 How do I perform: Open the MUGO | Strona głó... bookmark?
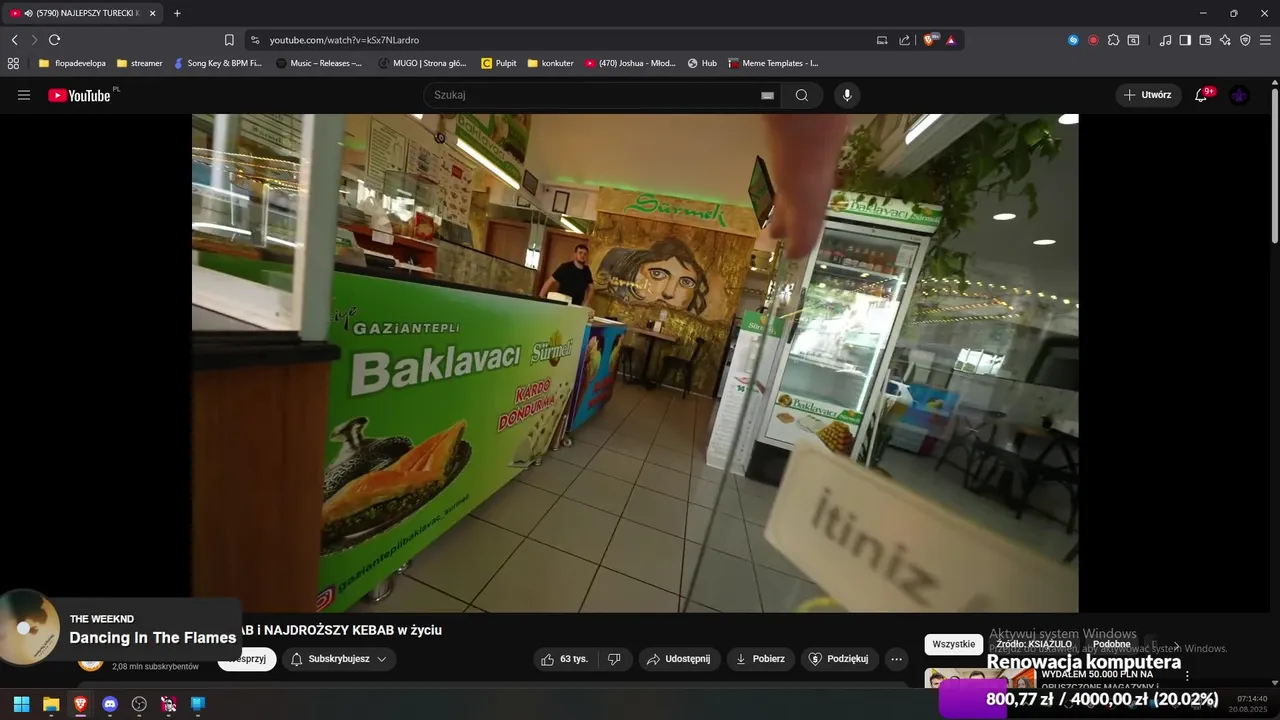423,63
